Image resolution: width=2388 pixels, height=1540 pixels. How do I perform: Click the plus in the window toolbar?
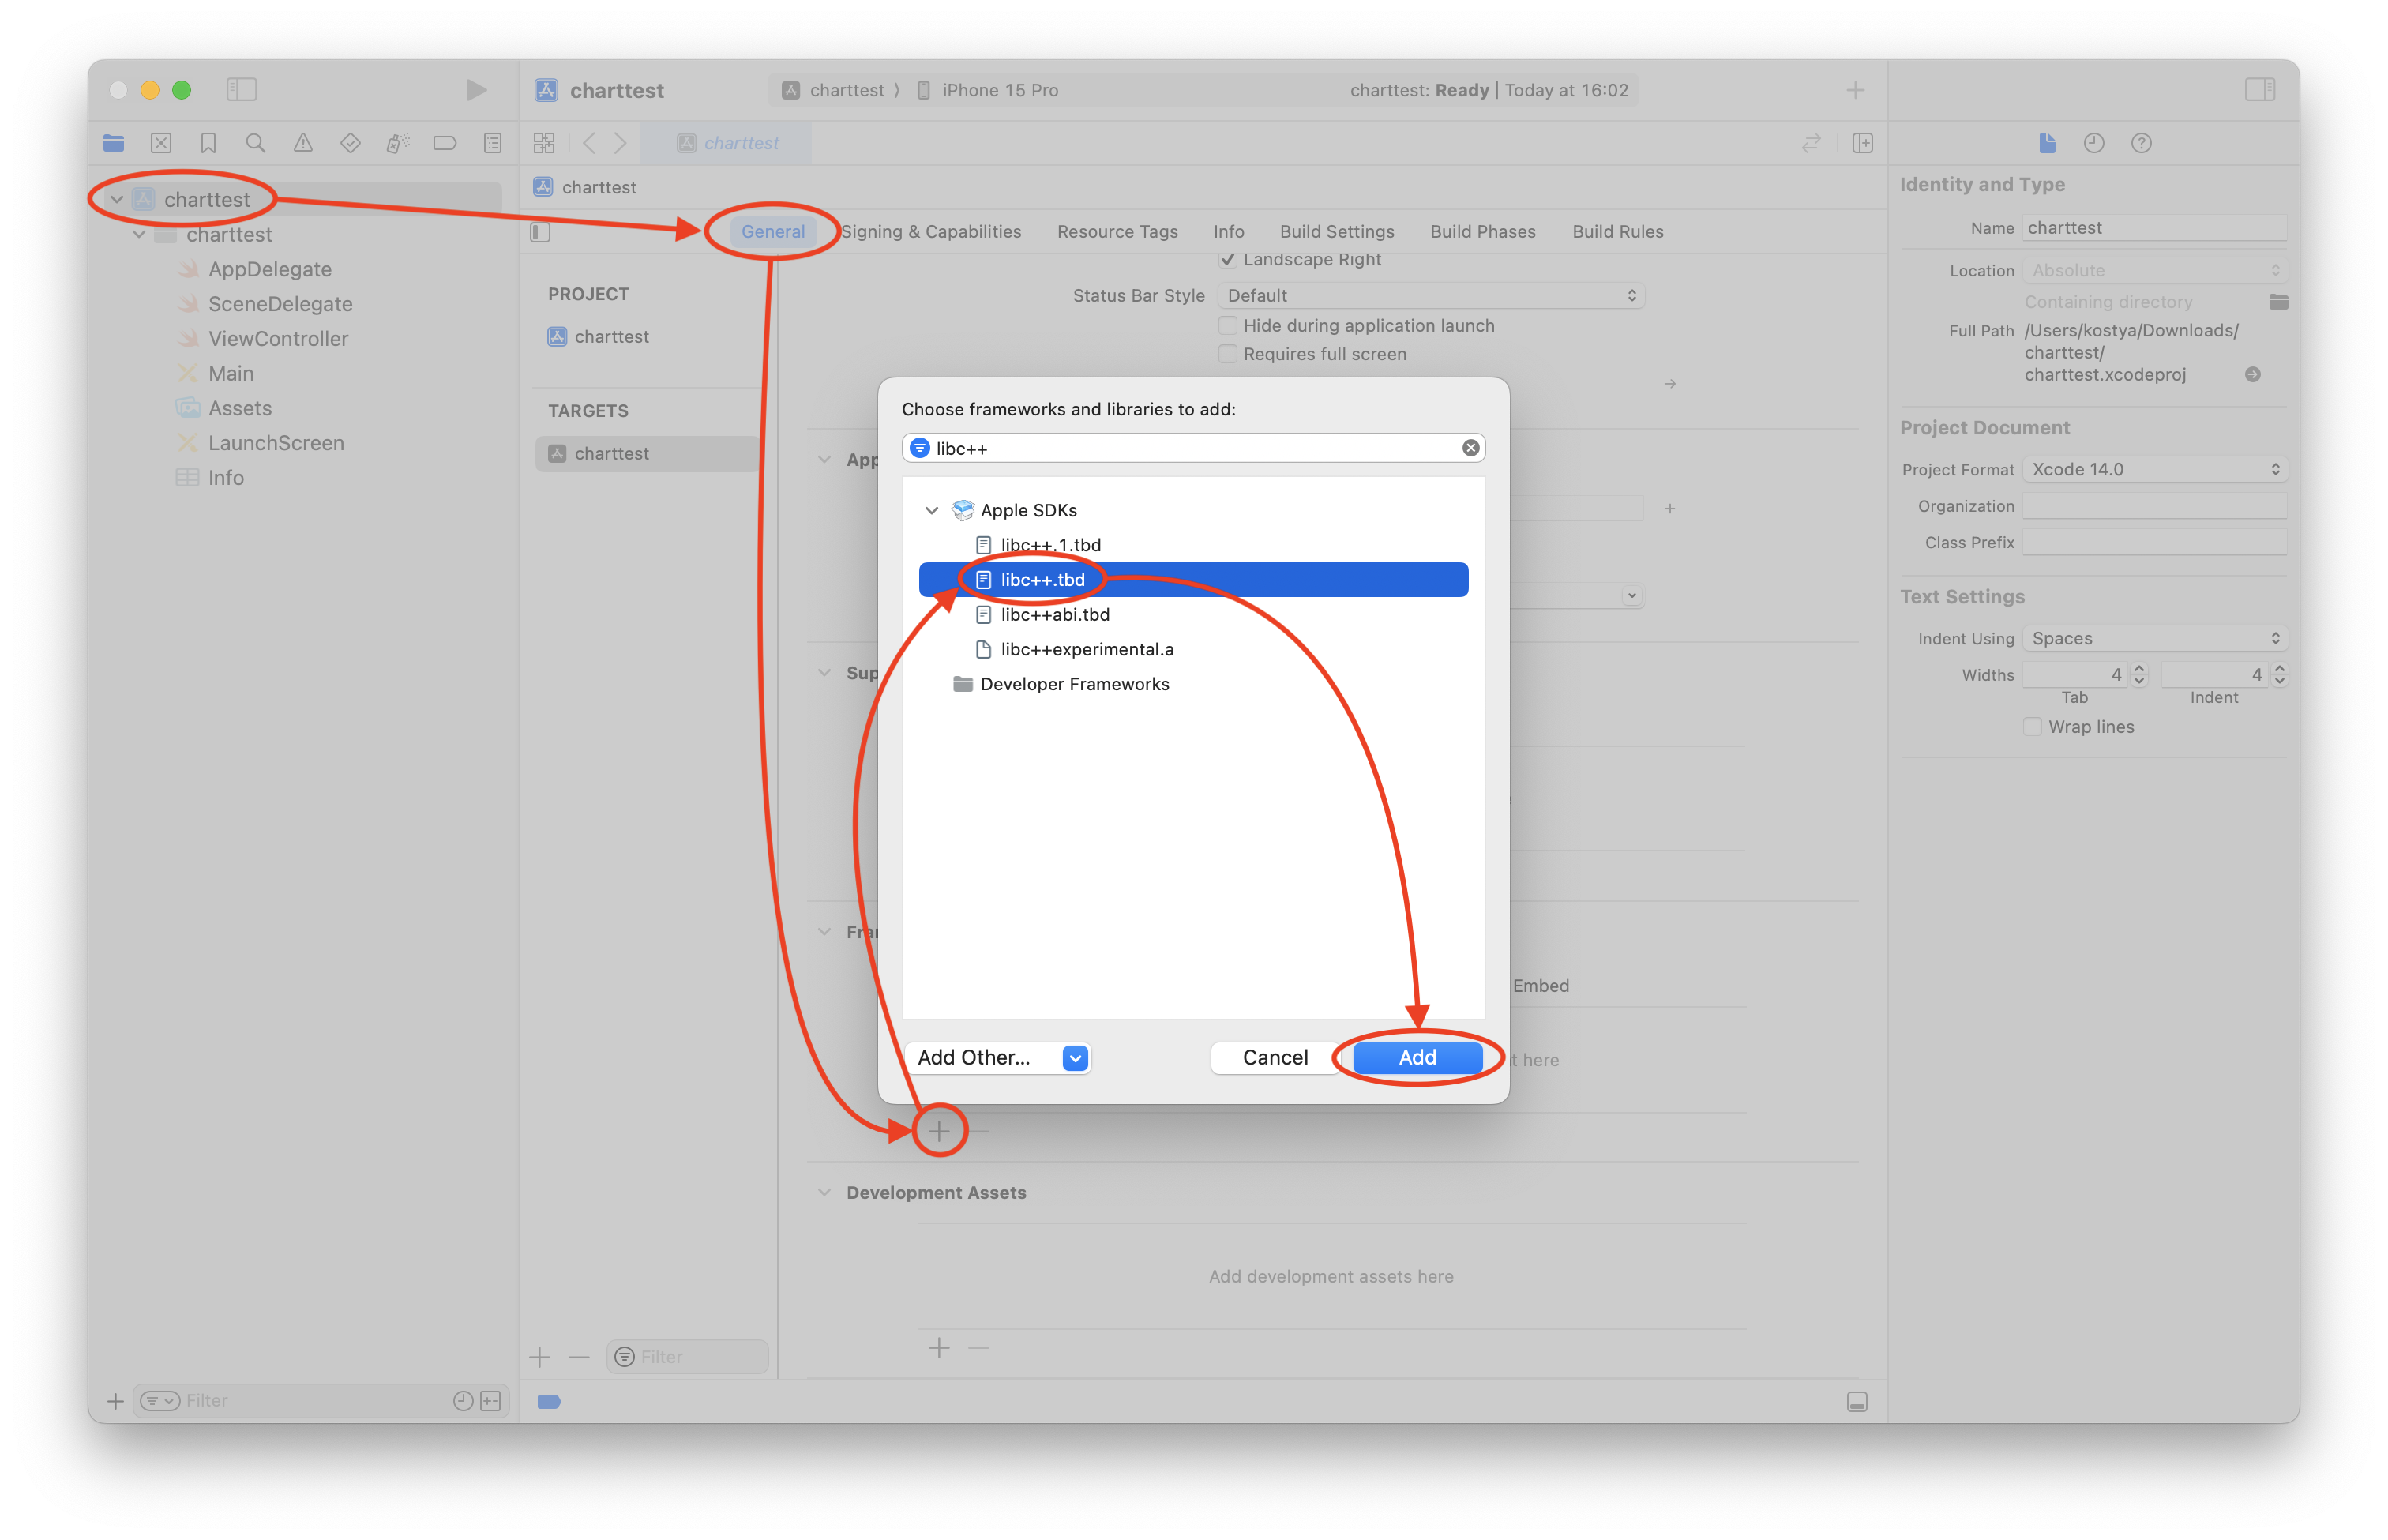click(x=1855, y=90)
